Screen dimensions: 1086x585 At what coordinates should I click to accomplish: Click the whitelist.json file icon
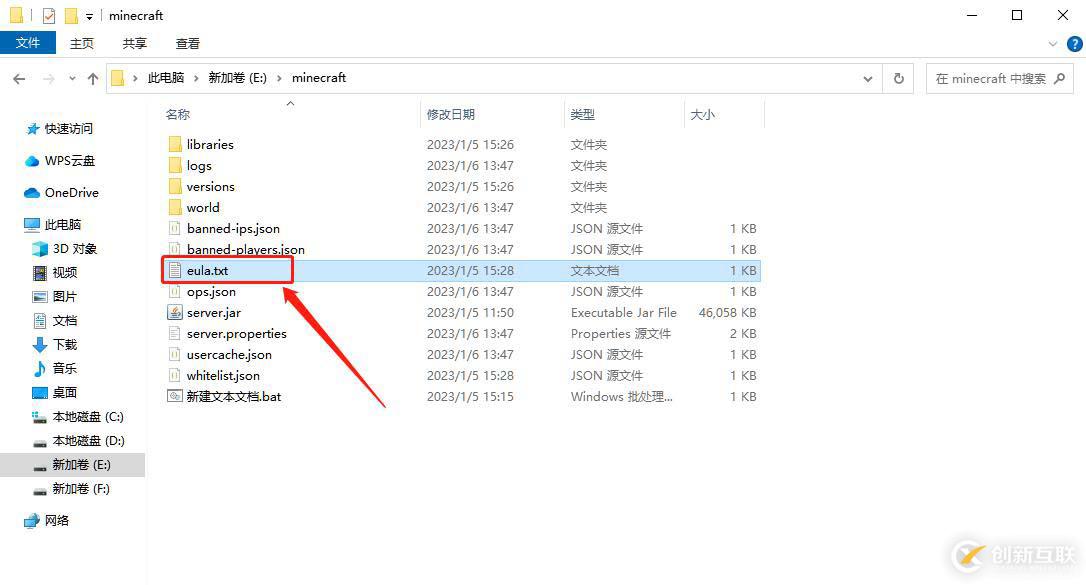coord(175,375)
